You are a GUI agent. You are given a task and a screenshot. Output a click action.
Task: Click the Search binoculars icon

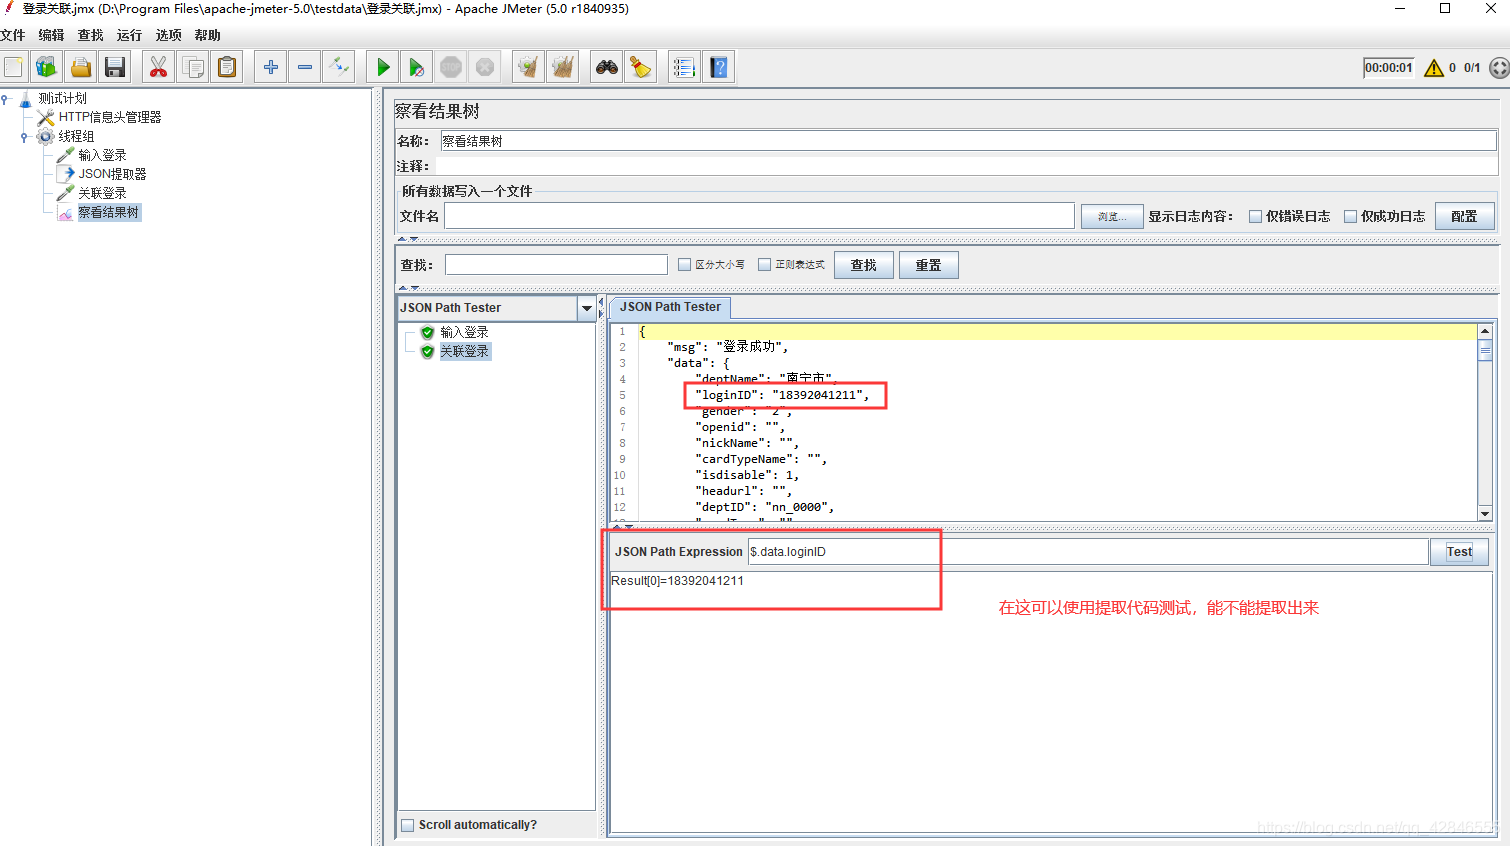coord(607,67)
